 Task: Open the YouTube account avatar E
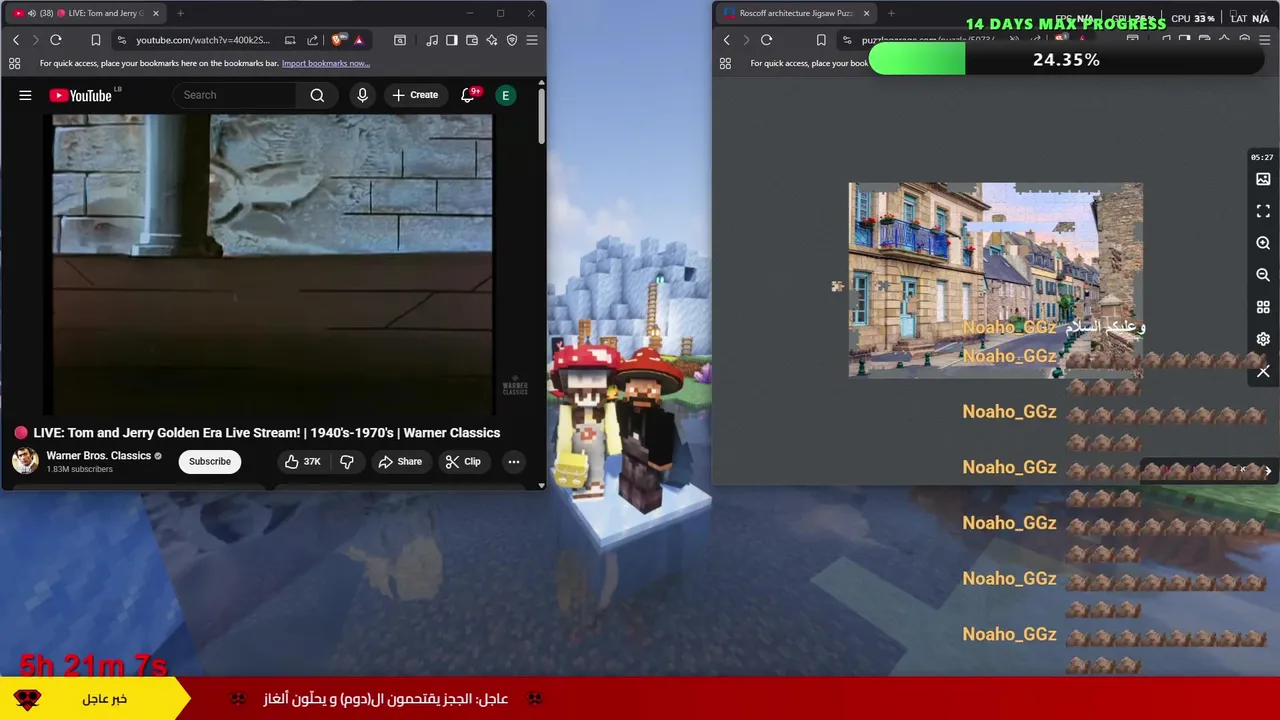(x=505, y=95)
